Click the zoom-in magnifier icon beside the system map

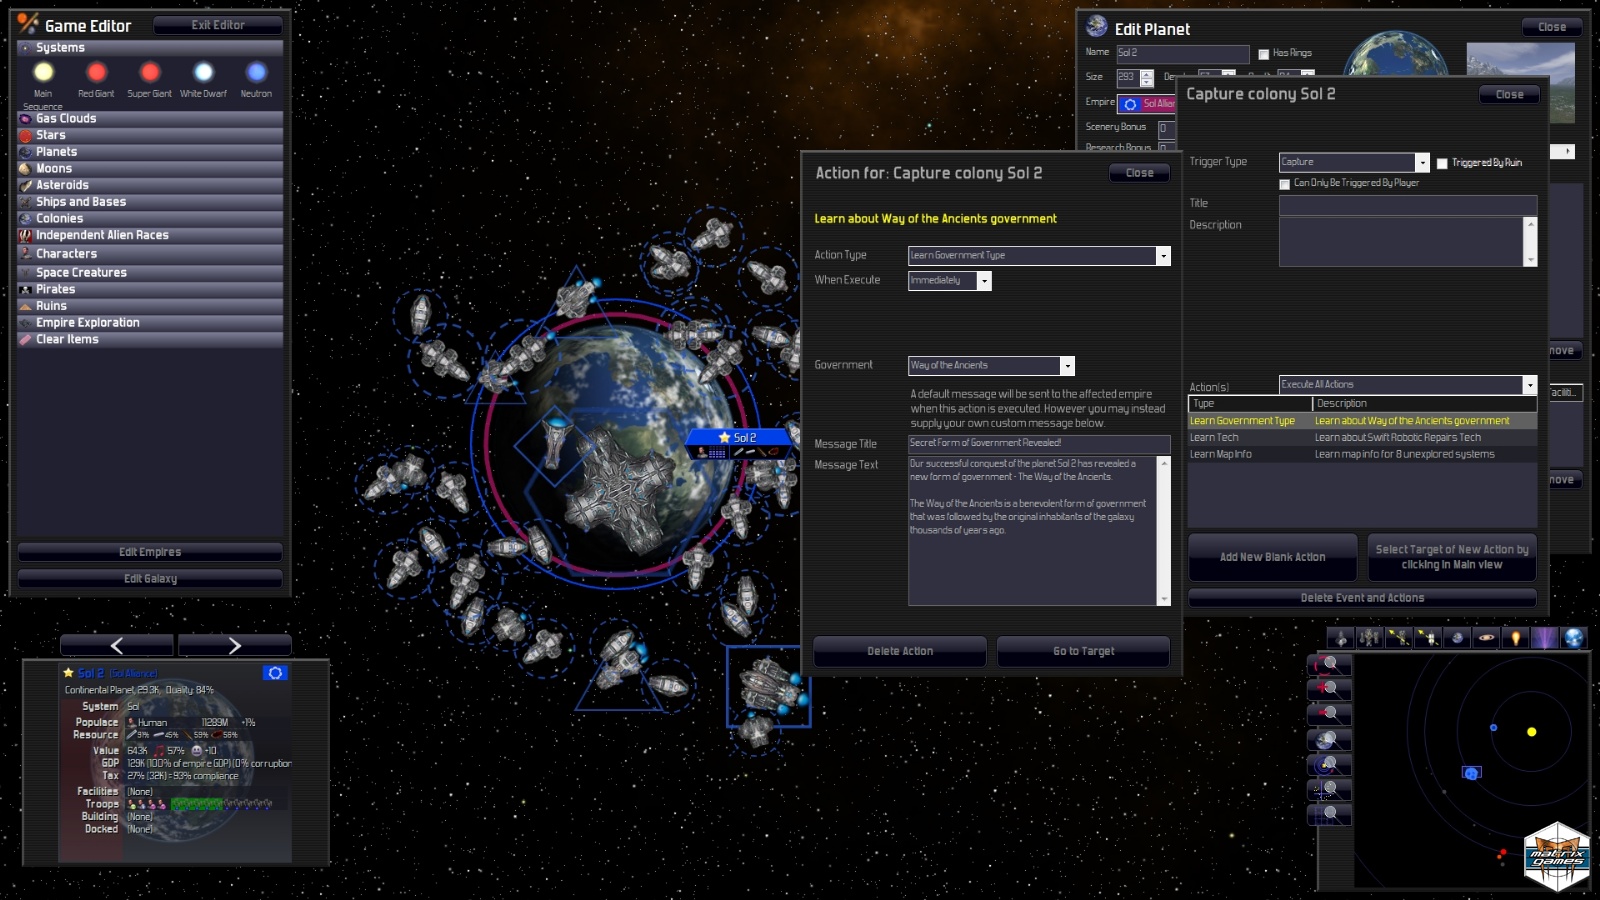[x=1328, y=688]
